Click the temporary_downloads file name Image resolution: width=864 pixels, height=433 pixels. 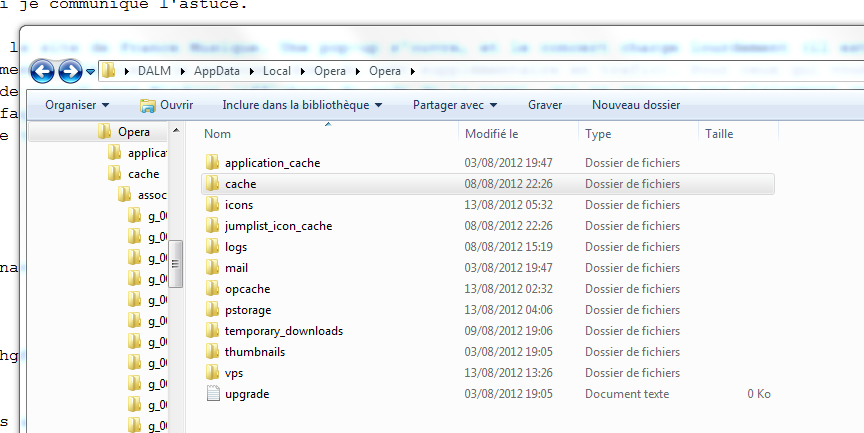(x=284, y=331)
